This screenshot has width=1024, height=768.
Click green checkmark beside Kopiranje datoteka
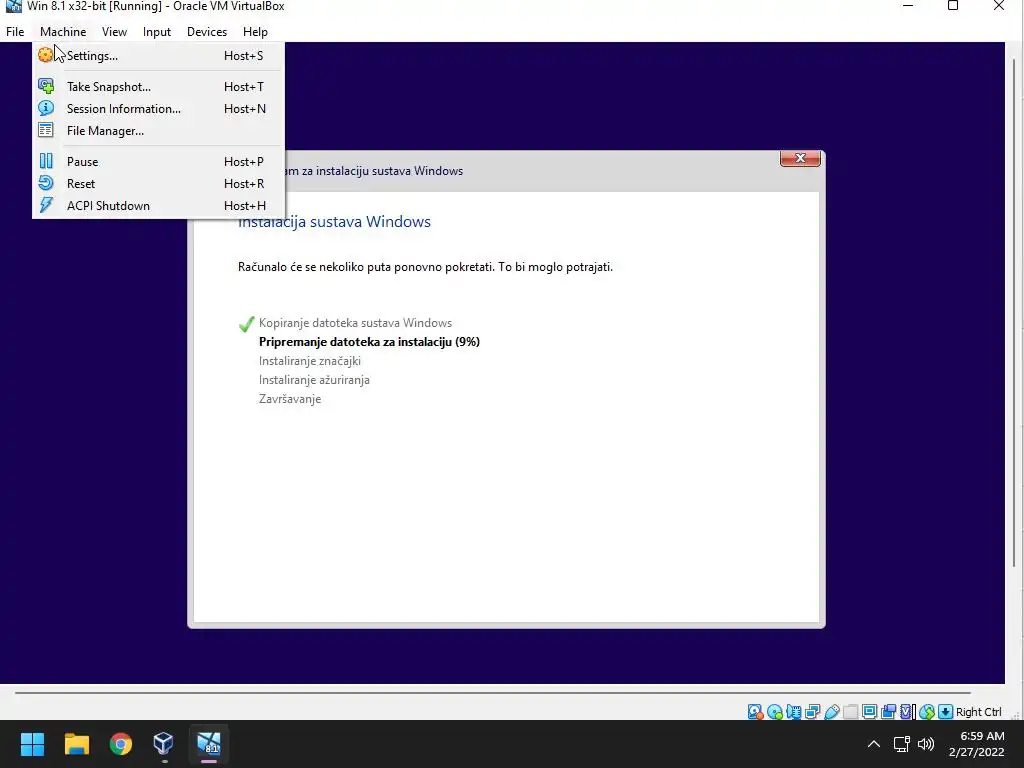click(x=246, y=323)
